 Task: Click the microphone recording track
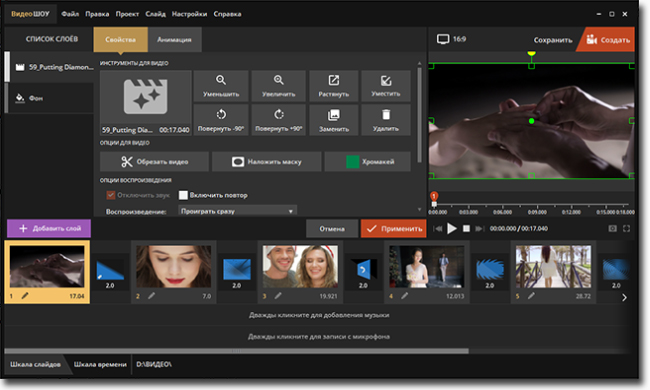point(319,337)
